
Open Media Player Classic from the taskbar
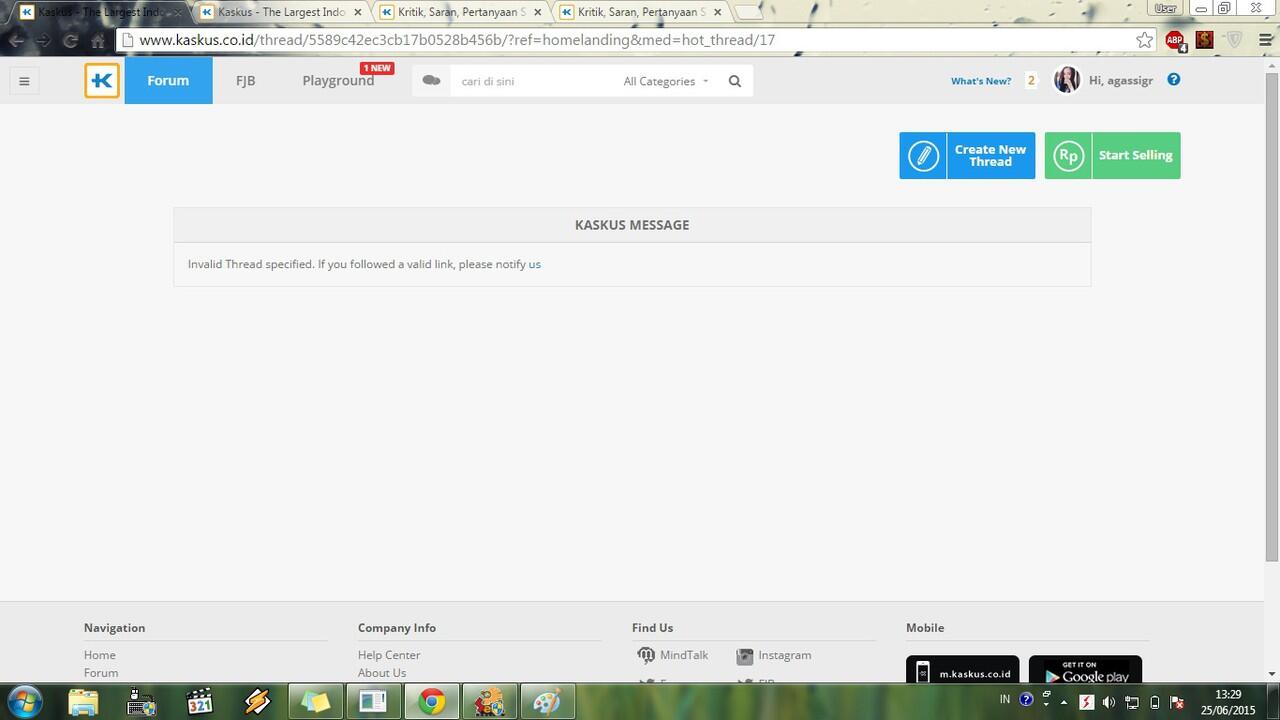200,702
